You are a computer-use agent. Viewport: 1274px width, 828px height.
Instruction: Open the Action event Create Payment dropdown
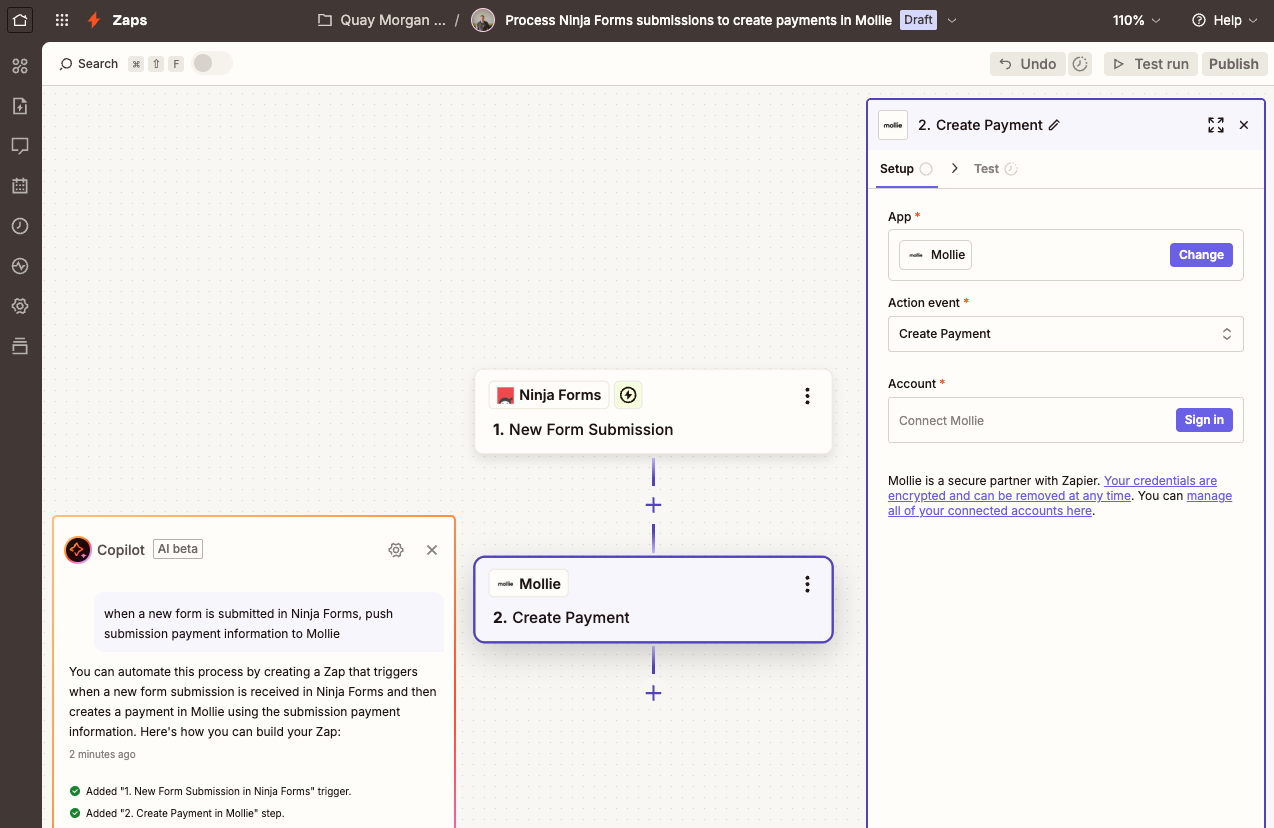coord(1066,334)
